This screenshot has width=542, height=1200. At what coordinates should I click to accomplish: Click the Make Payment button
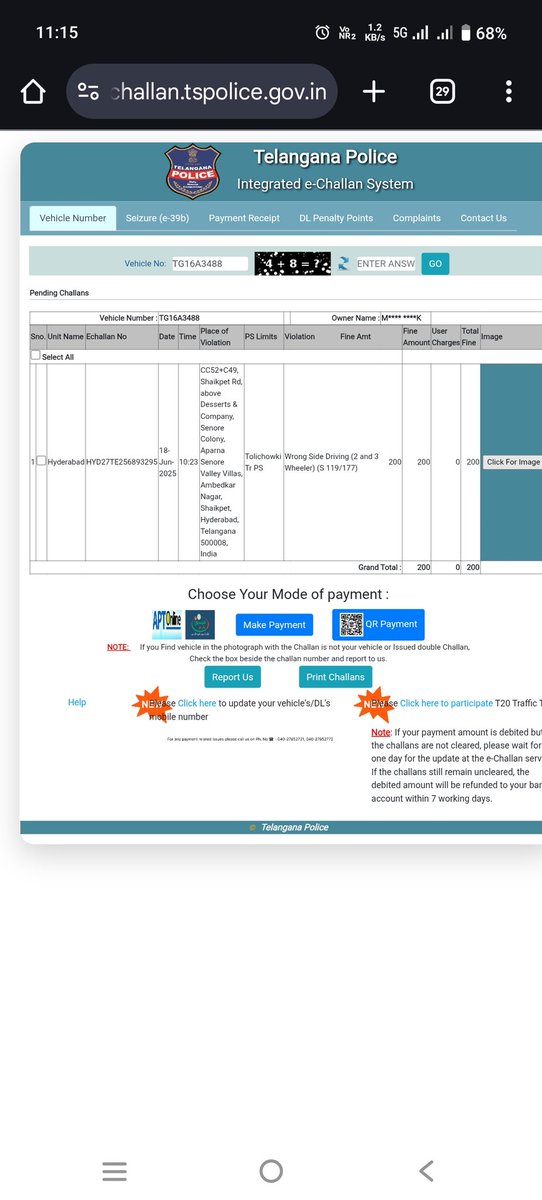[275, 625]
